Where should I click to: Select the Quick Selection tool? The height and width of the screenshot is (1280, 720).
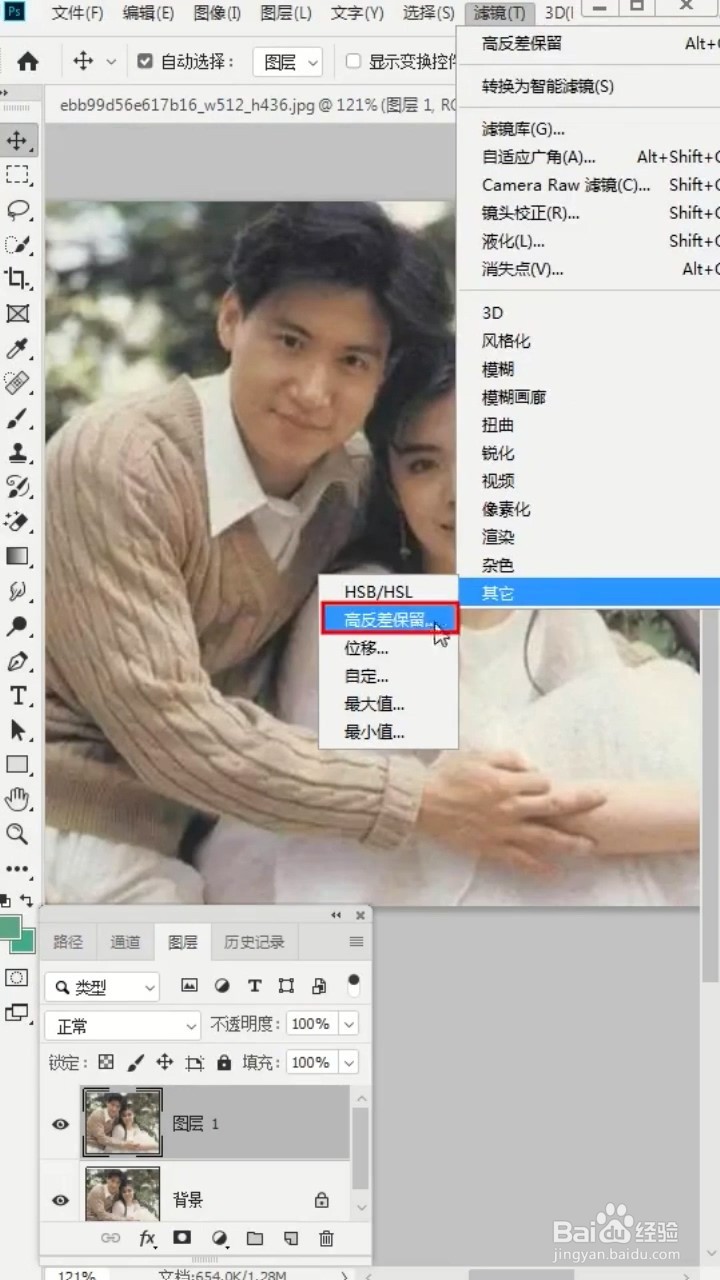pyautogui.click(x=17, y=244)
